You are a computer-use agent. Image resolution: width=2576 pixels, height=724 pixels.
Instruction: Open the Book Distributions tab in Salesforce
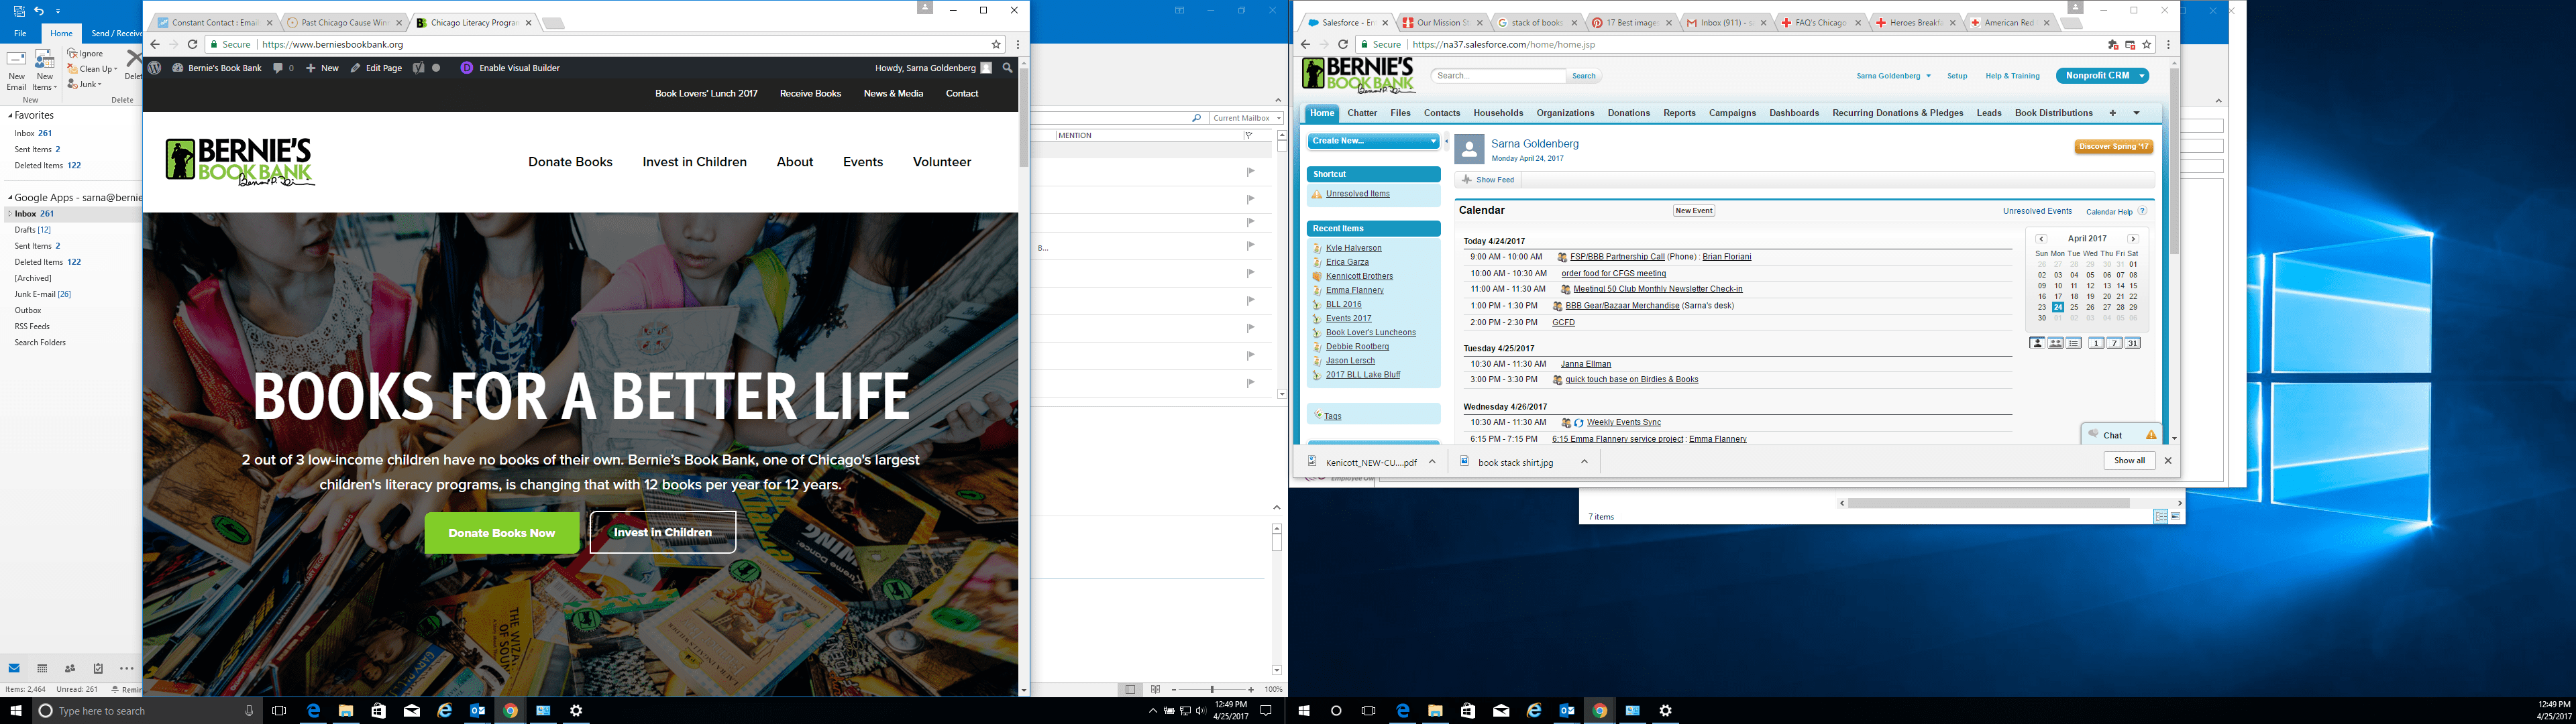click(x=2053, y=113)
